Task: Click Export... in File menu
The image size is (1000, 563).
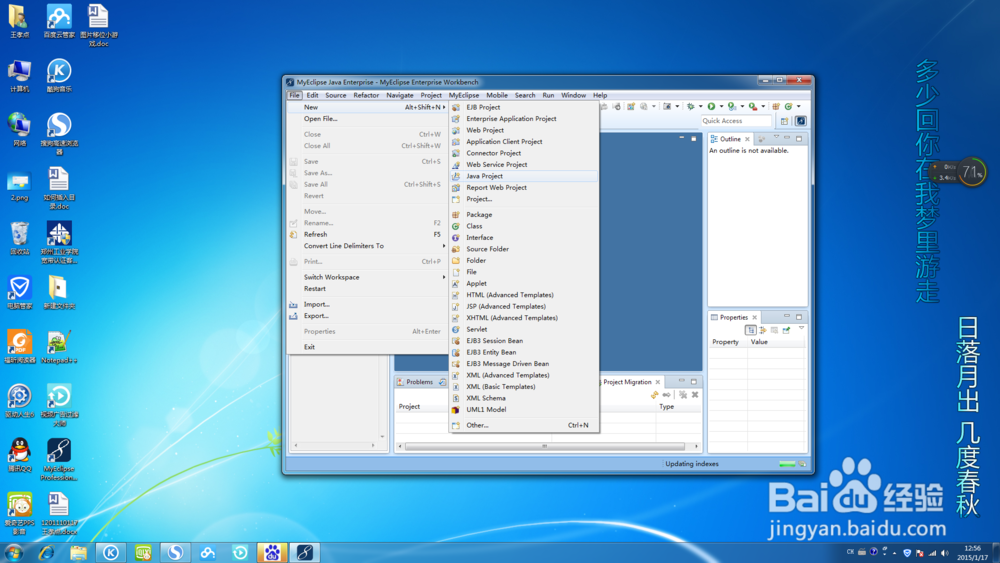Action: [x=367, y=316]
